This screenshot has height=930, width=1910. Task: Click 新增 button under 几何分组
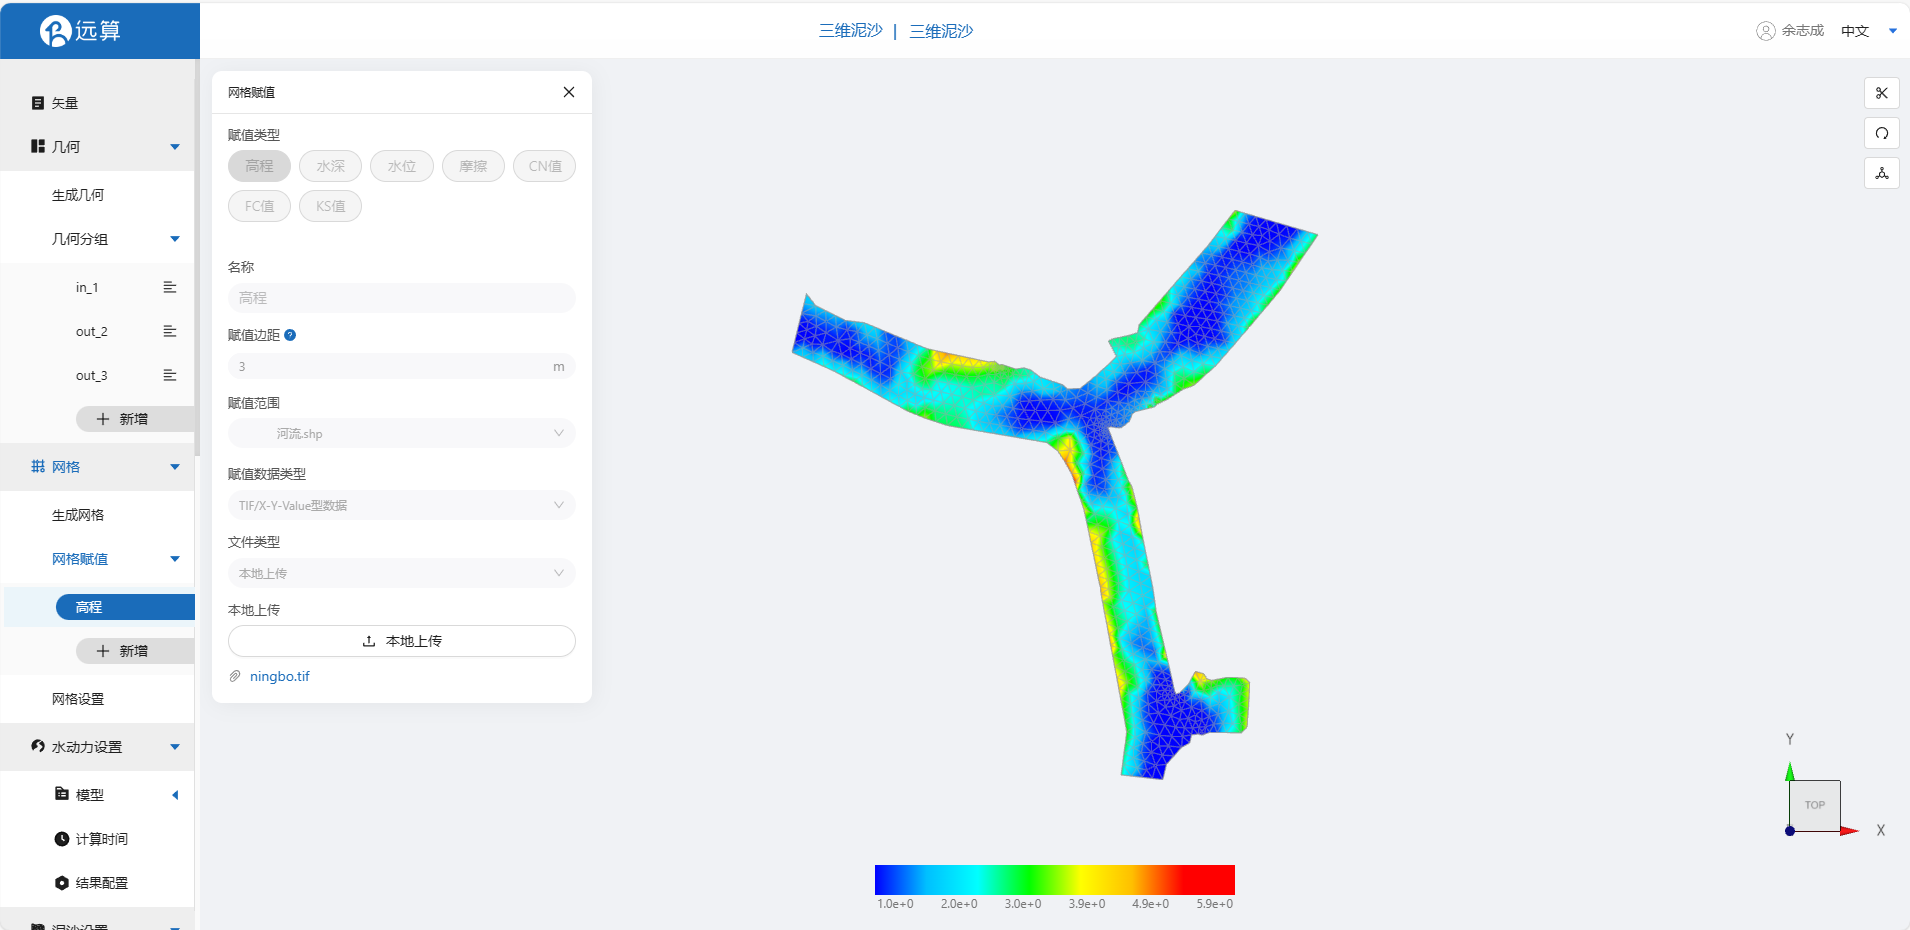click(135, 419)
